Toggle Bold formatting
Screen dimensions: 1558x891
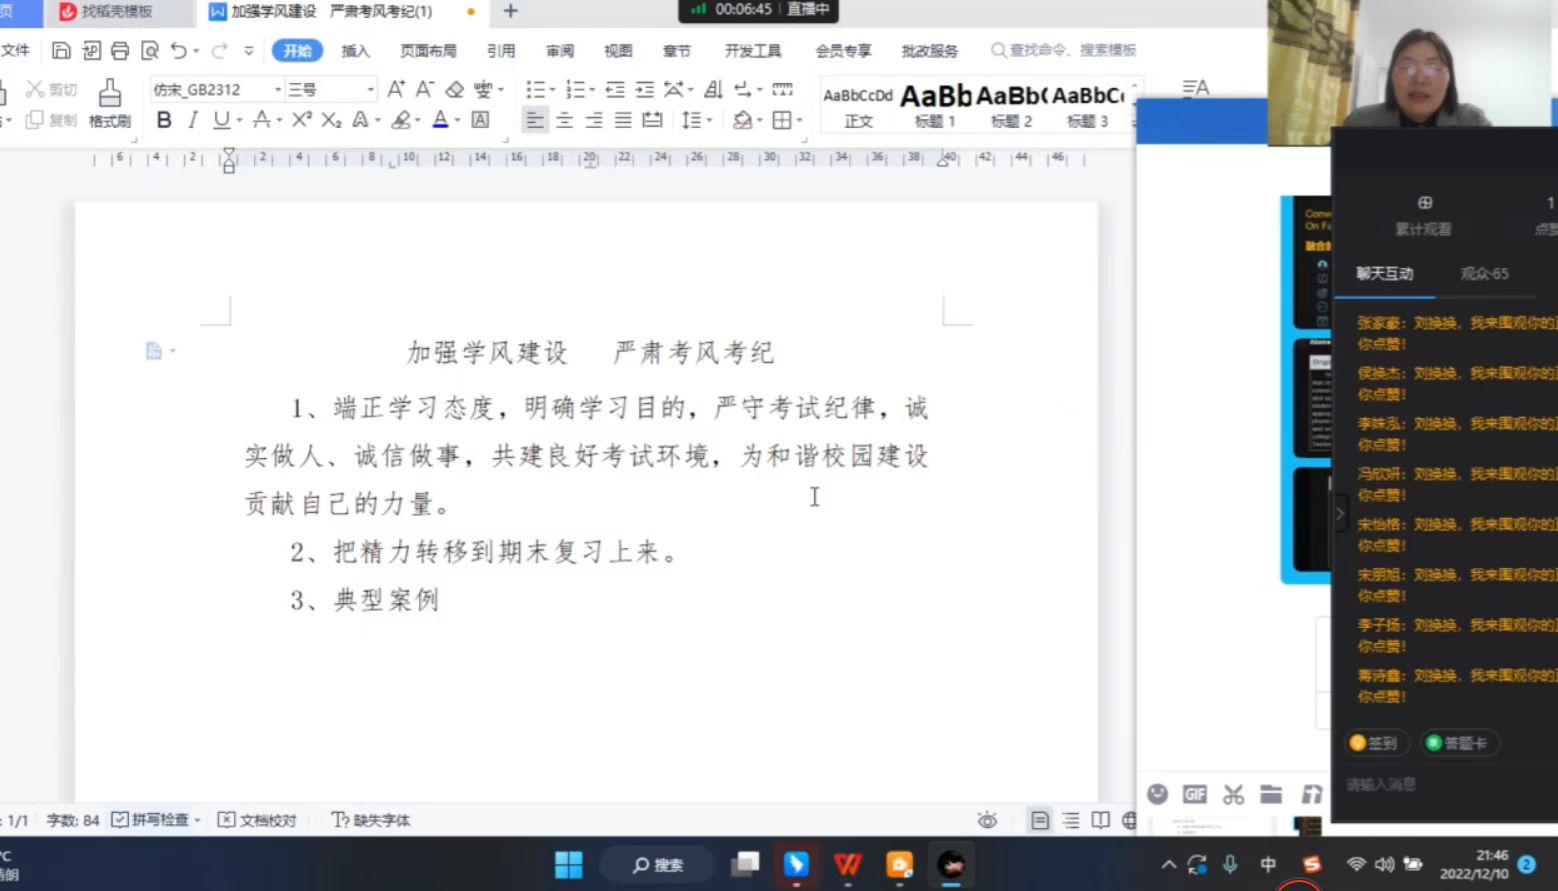pos(164,120)
